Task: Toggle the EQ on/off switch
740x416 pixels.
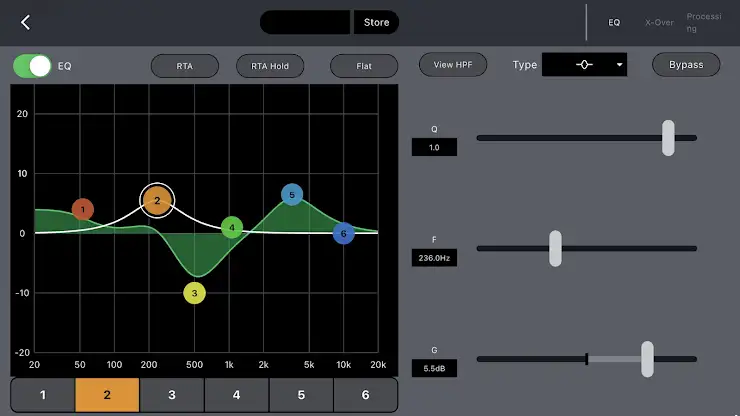Action: [x=32, y=66]
